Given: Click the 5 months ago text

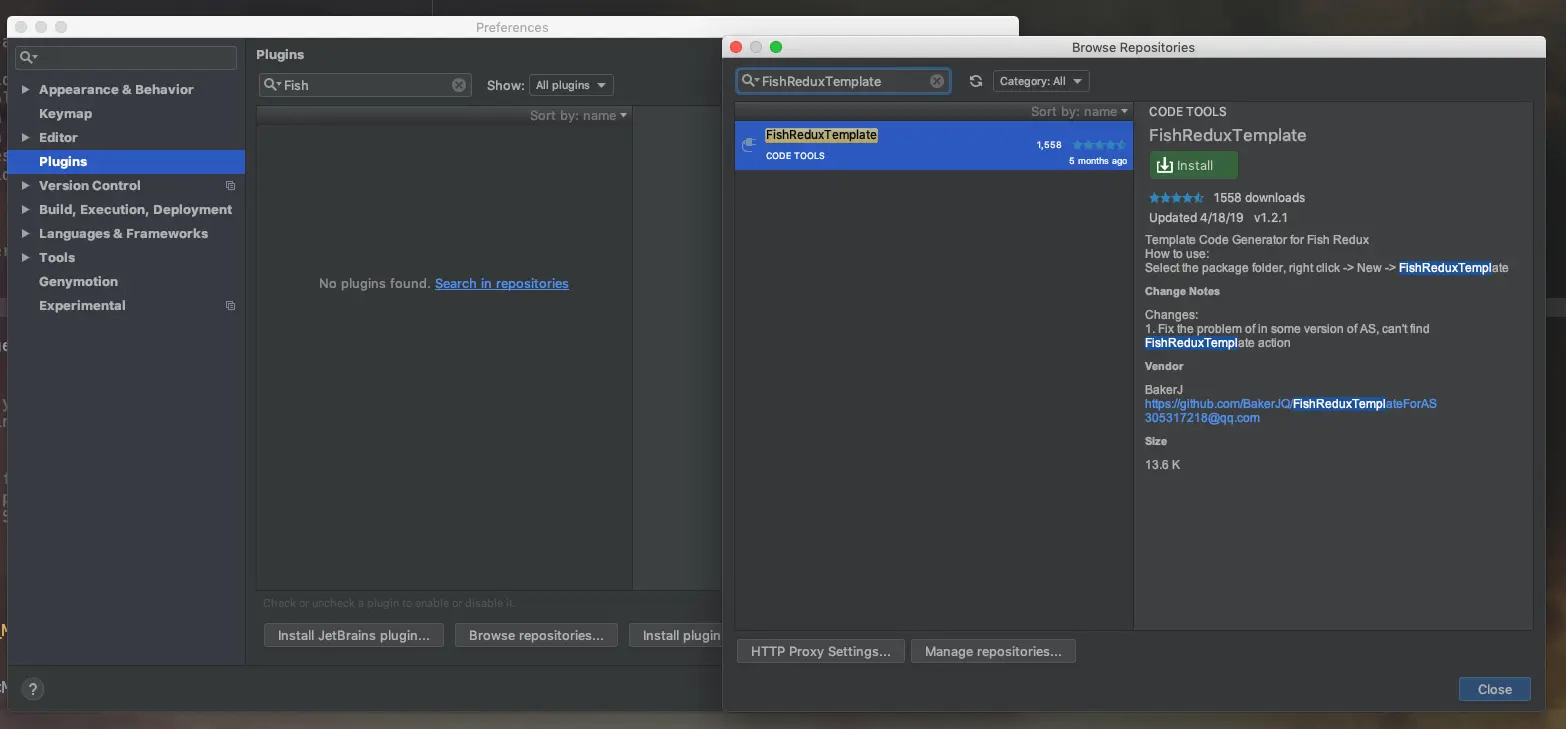Looking at the screenshot, I should pyautogui.click(x=1098, y=161).
